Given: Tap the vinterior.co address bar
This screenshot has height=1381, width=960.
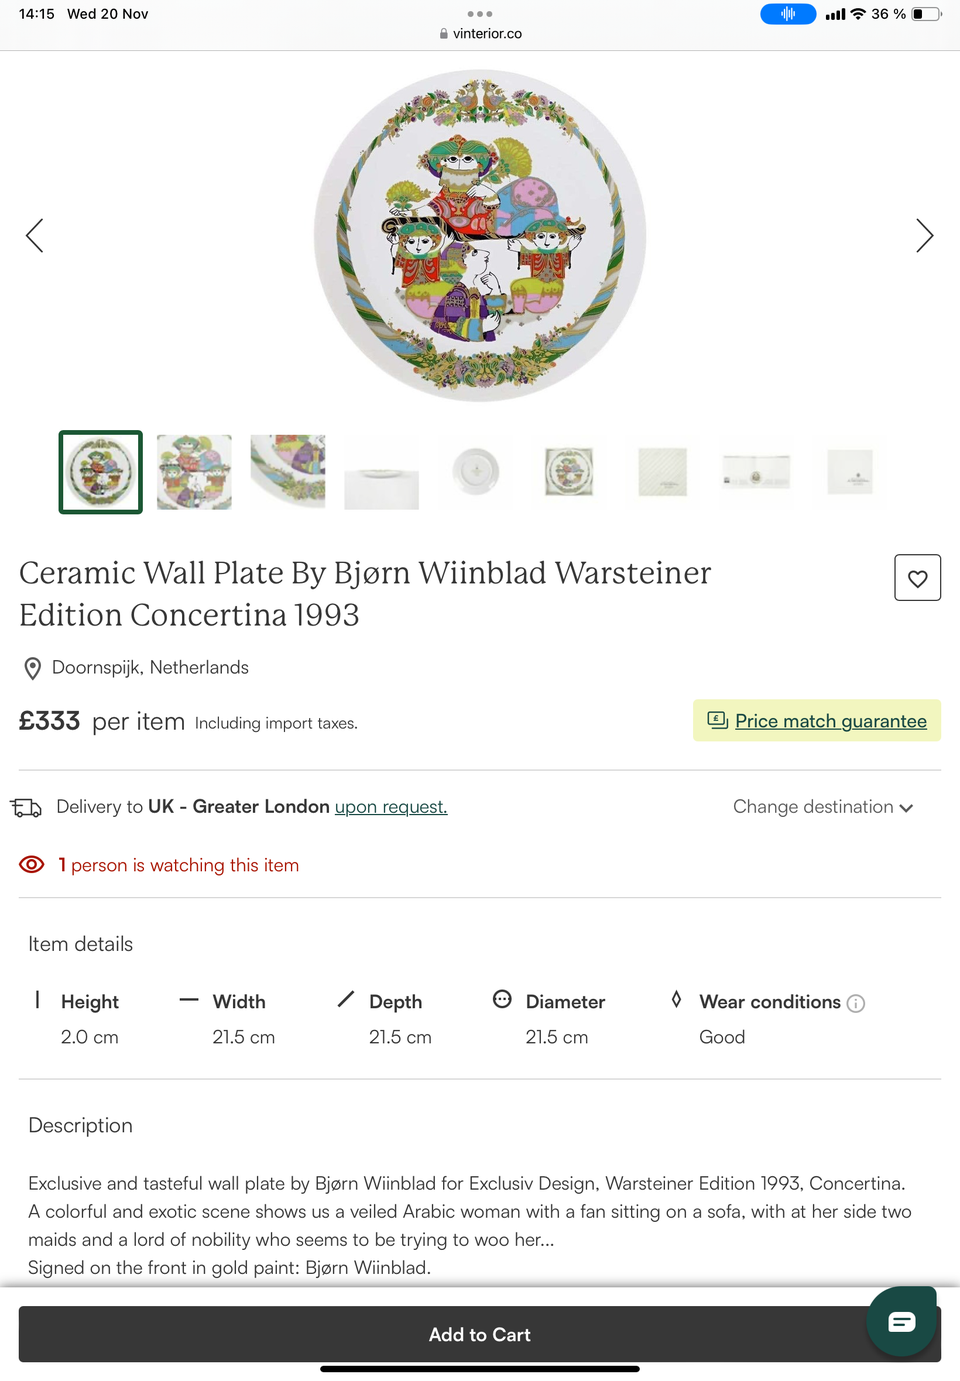Looking at the screenshot, I should [x=480, y=33].
